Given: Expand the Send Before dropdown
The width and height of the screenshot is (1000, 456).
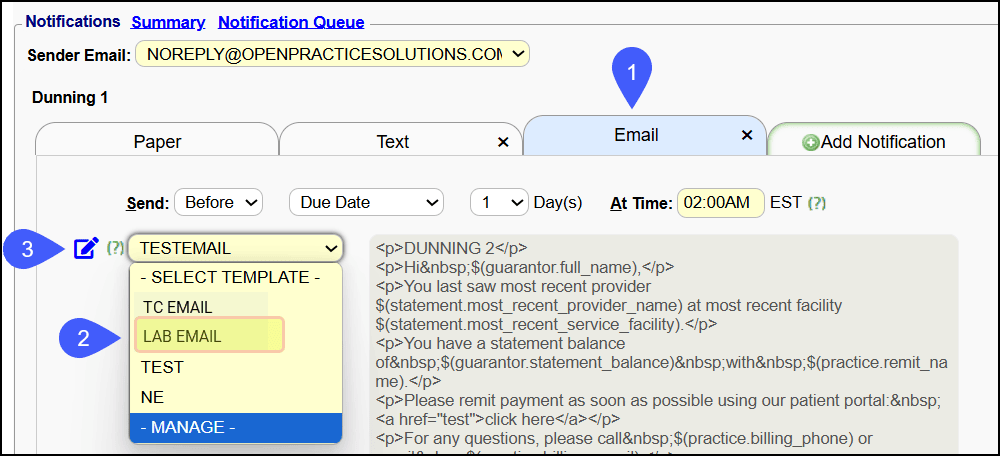Looking at the screenshot, I should click(217, 202).
